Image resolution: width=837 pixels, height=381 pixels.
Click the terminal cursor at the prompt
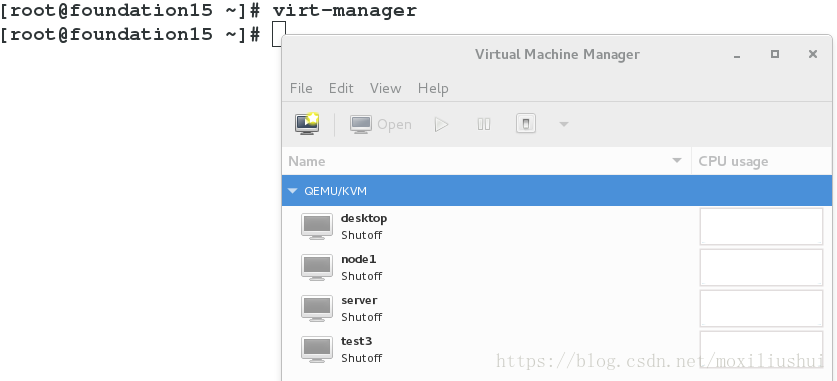(279, 34)
